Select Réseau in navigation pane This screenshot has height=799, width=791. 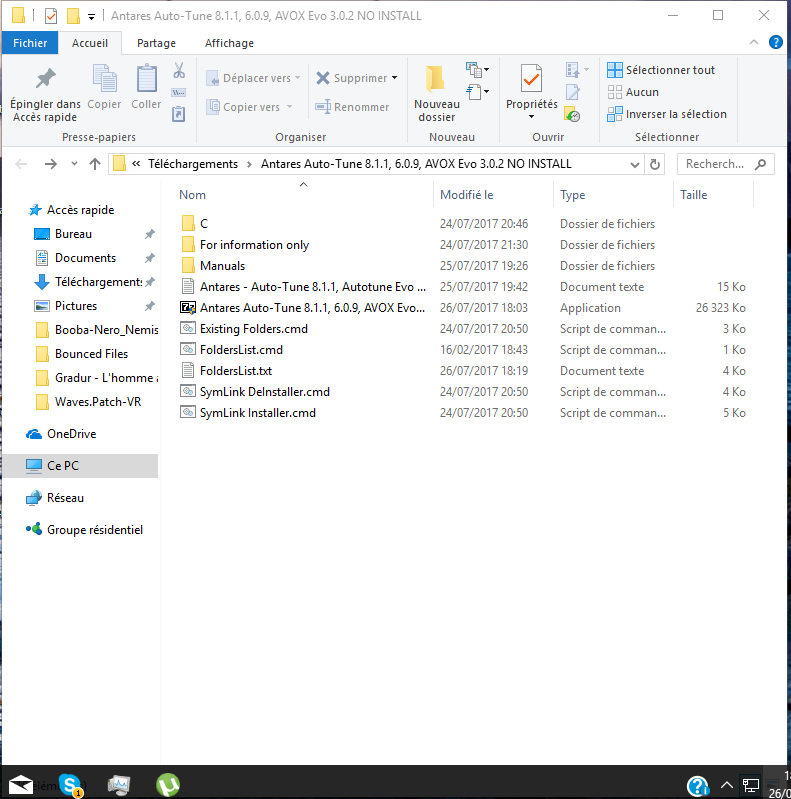tap(65, 497)
